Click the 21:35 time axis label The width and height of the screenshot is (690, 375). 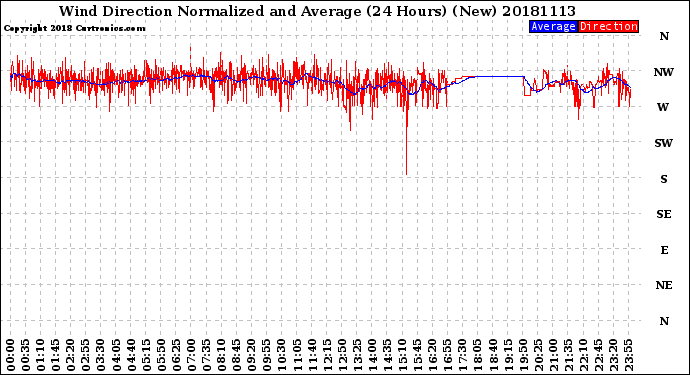(x=569, y=355)
